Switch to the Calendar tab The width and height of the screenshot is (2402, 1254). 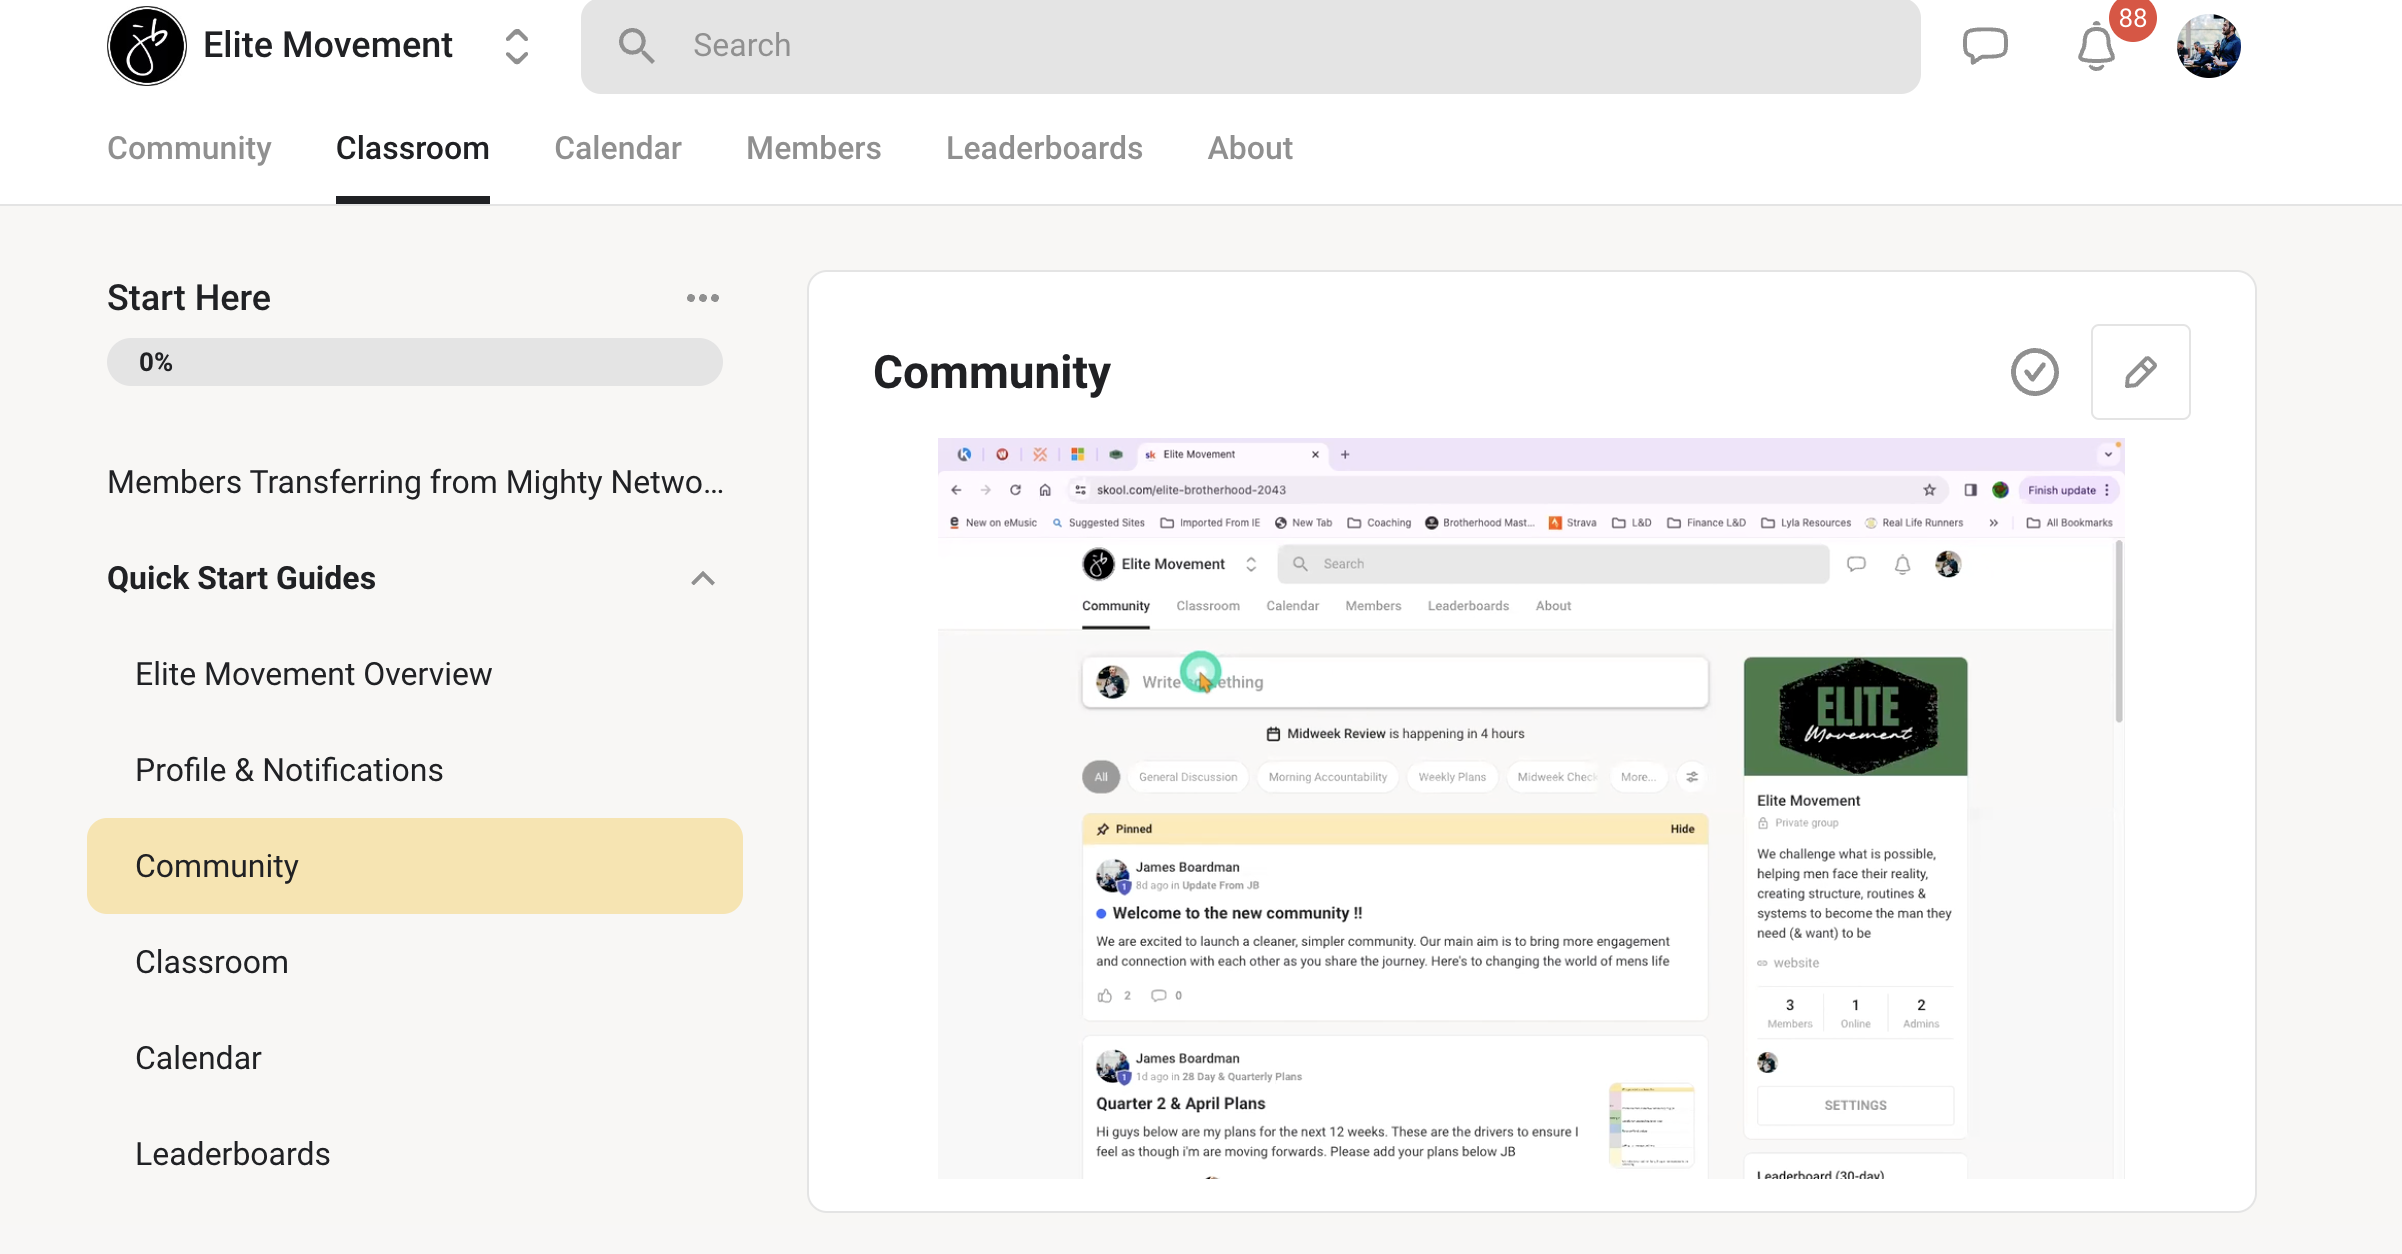[x=617, y=148]
